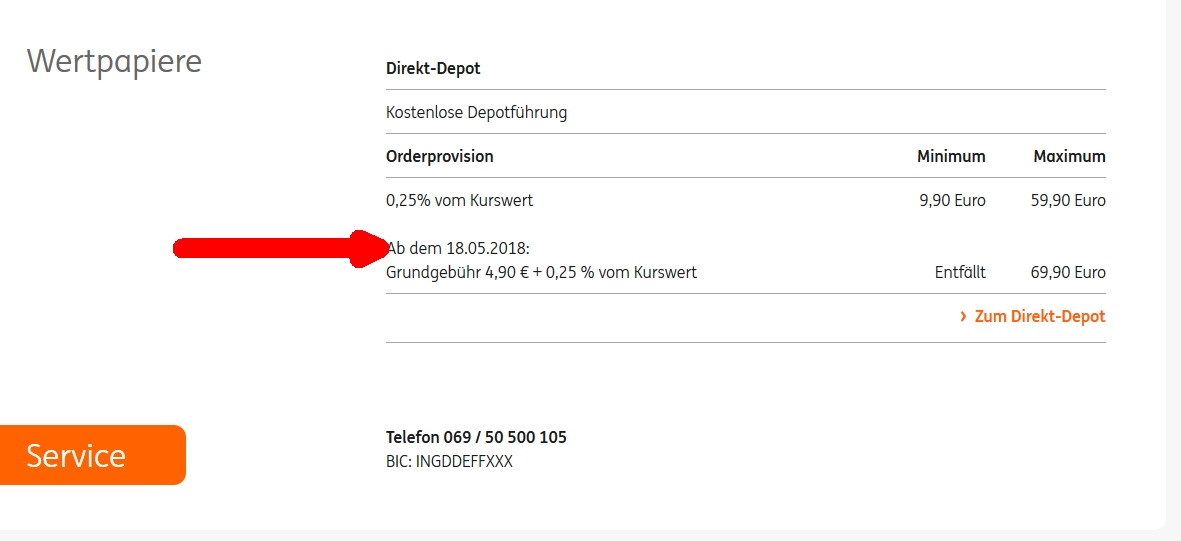Click the BIC: INGDDEFFXXX text
Image resolution: width=1181 pixels, height=541 pixels.
pos(449,462)
